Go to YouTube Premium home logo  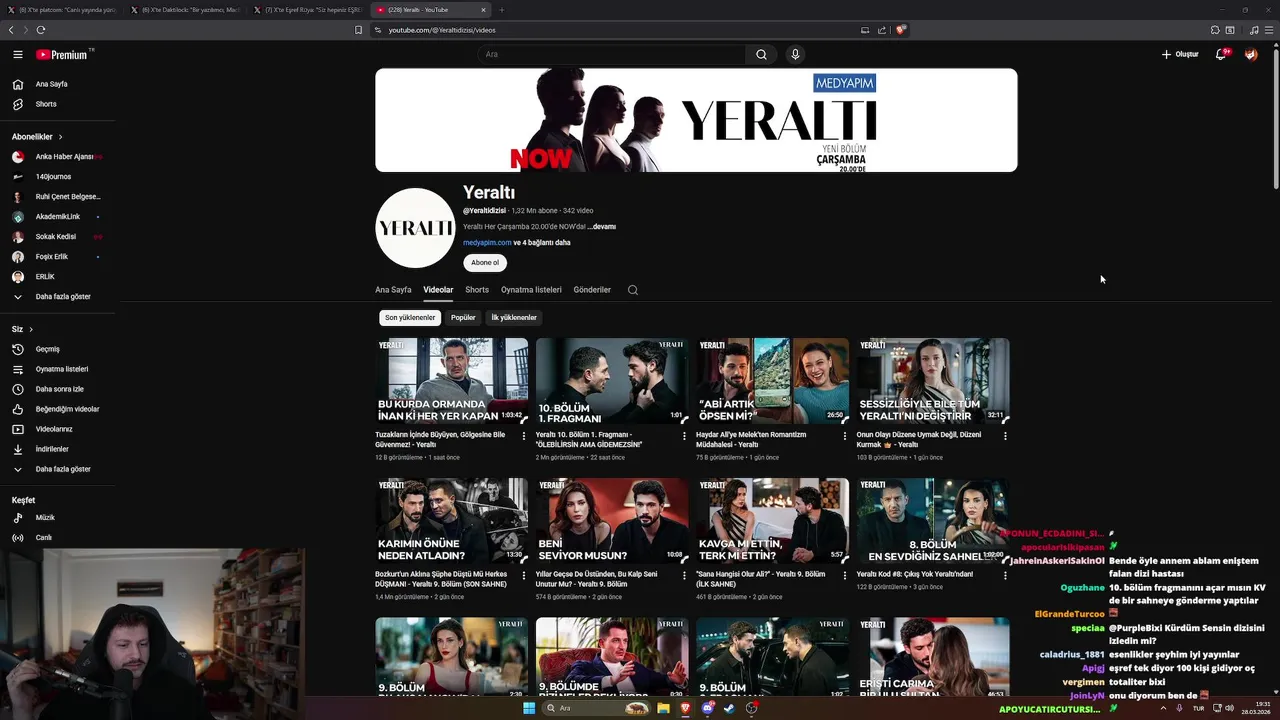pyautogui.click(x=62, y=55)
